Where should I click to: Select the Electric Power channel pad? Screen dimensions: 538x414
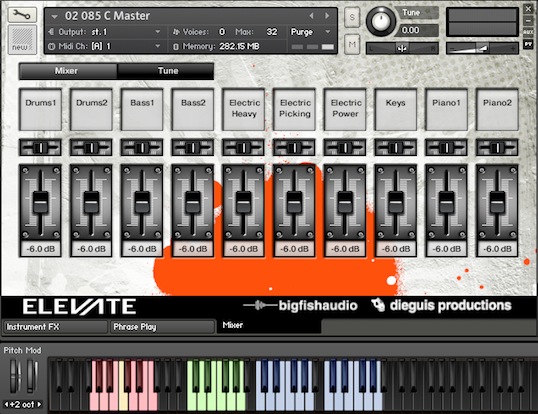(345, 109)
